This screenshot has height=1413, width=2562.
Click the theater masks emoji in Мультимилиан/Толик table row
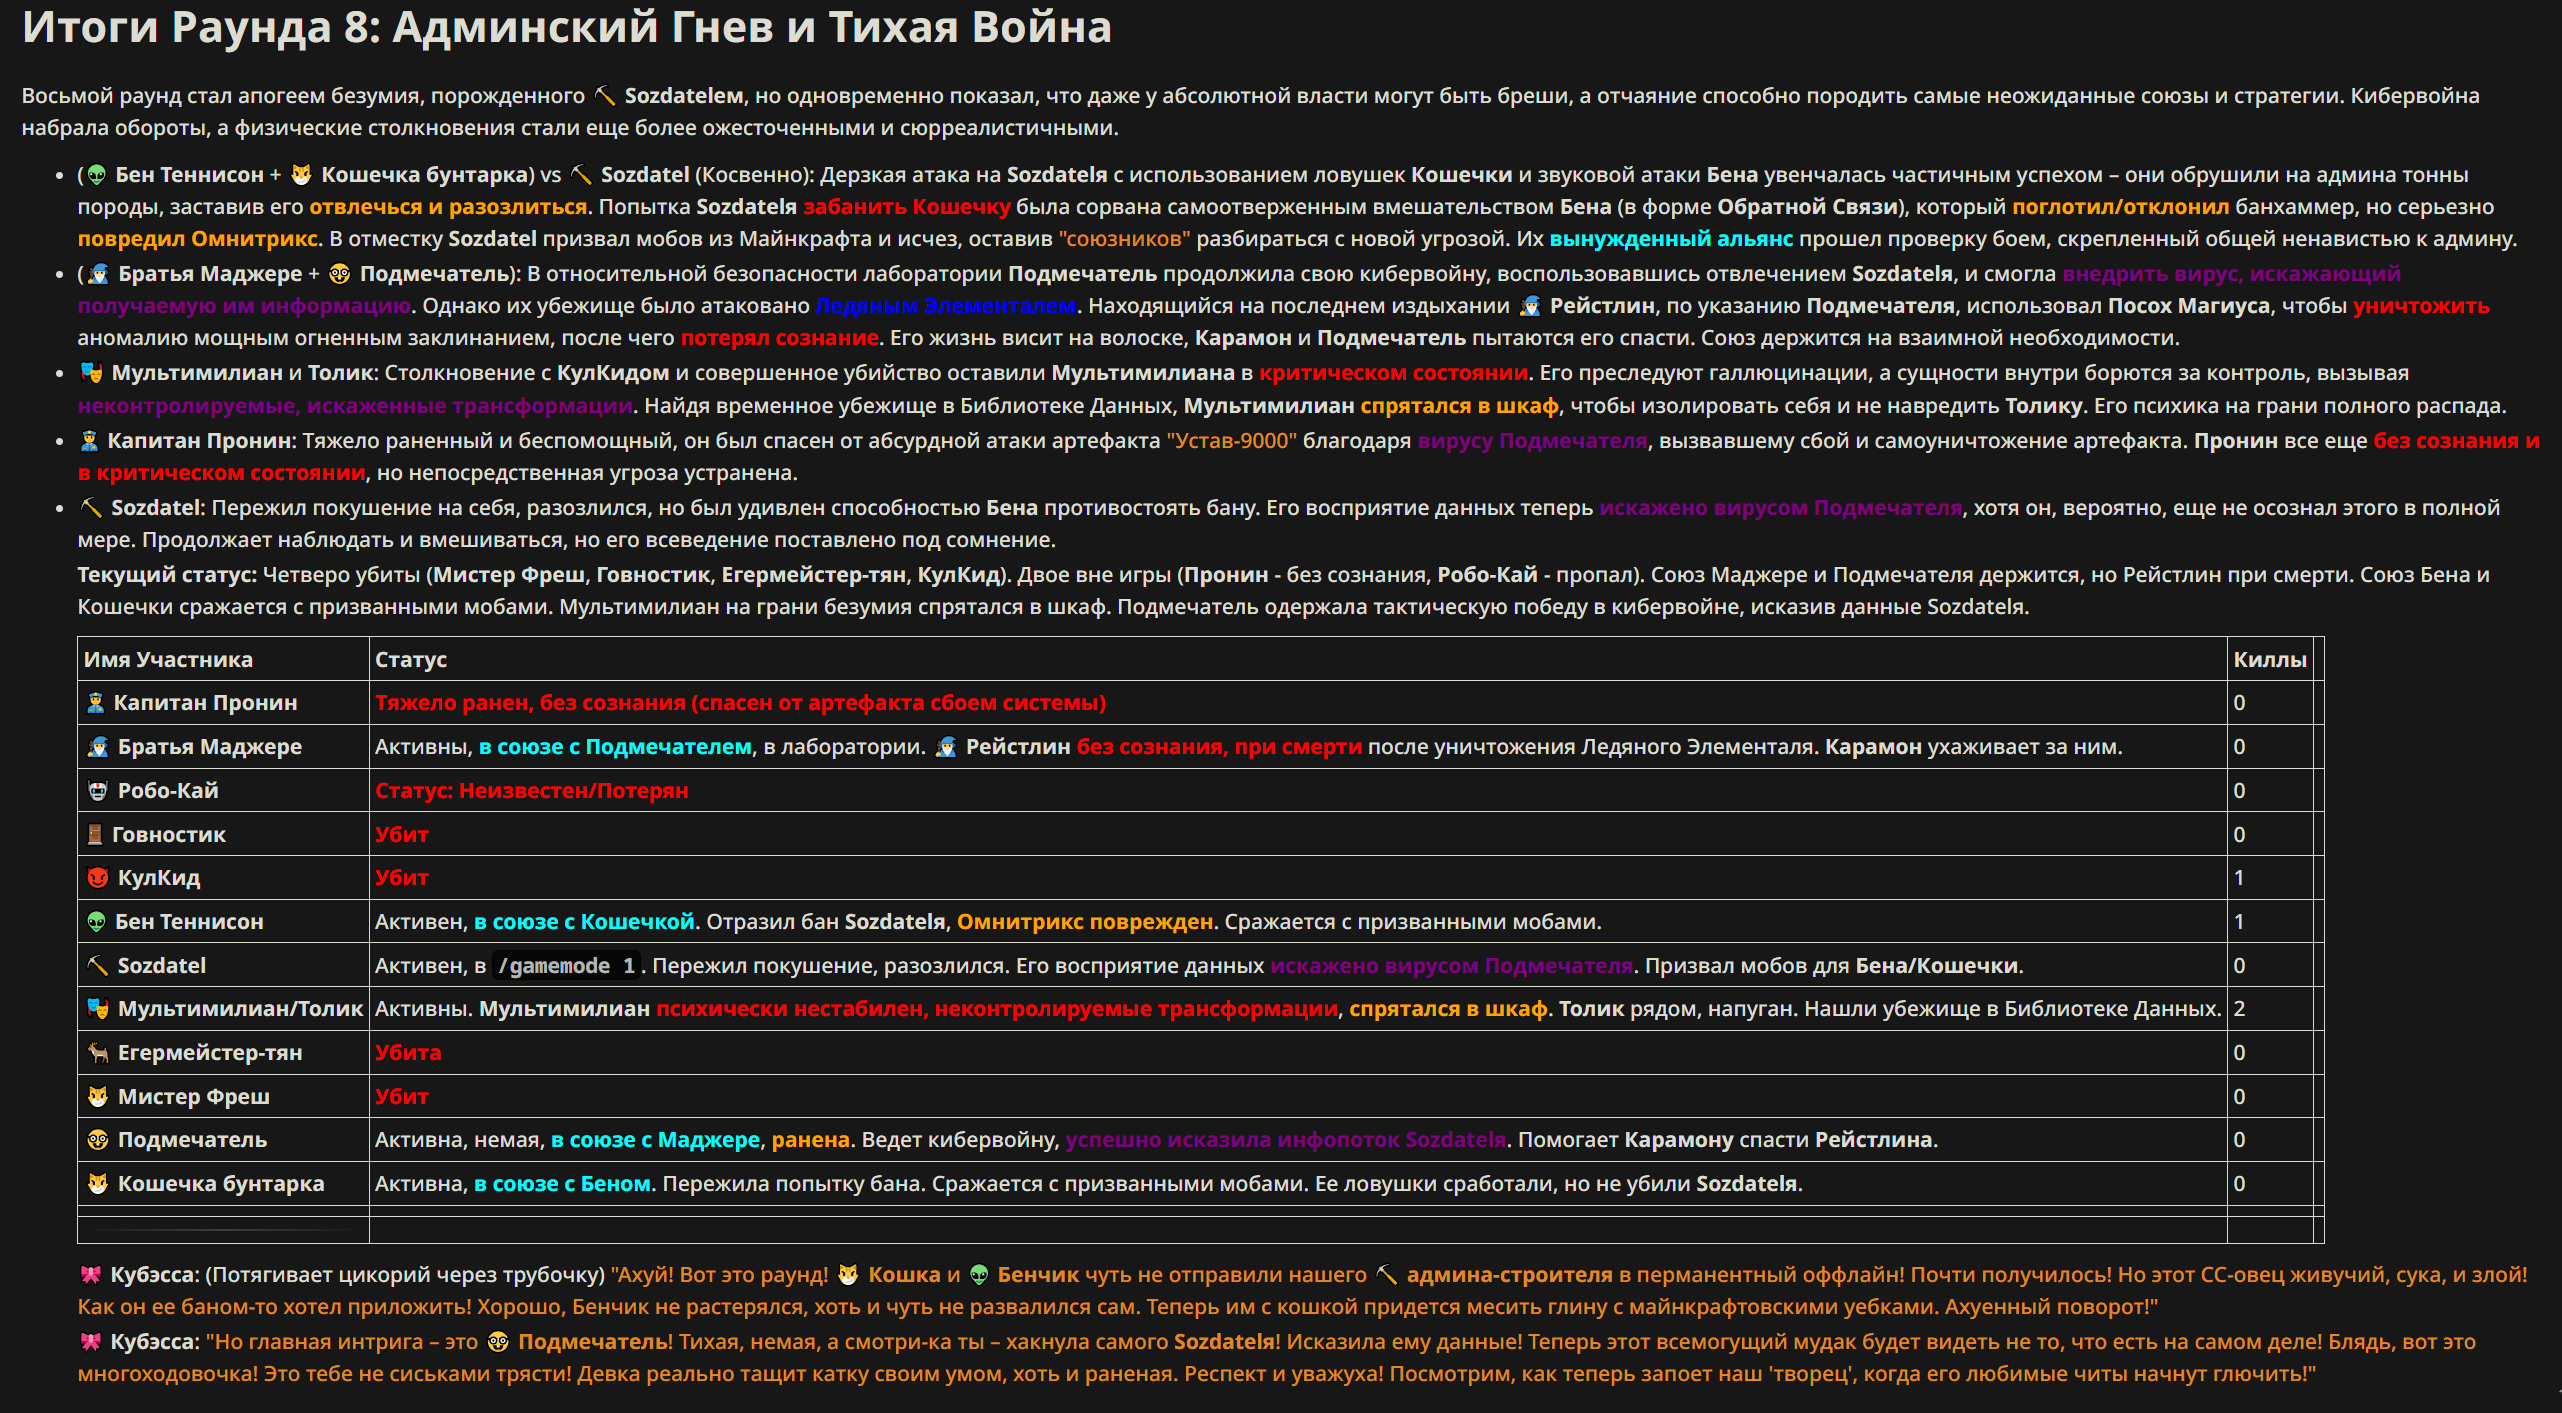pos(98,1009)
